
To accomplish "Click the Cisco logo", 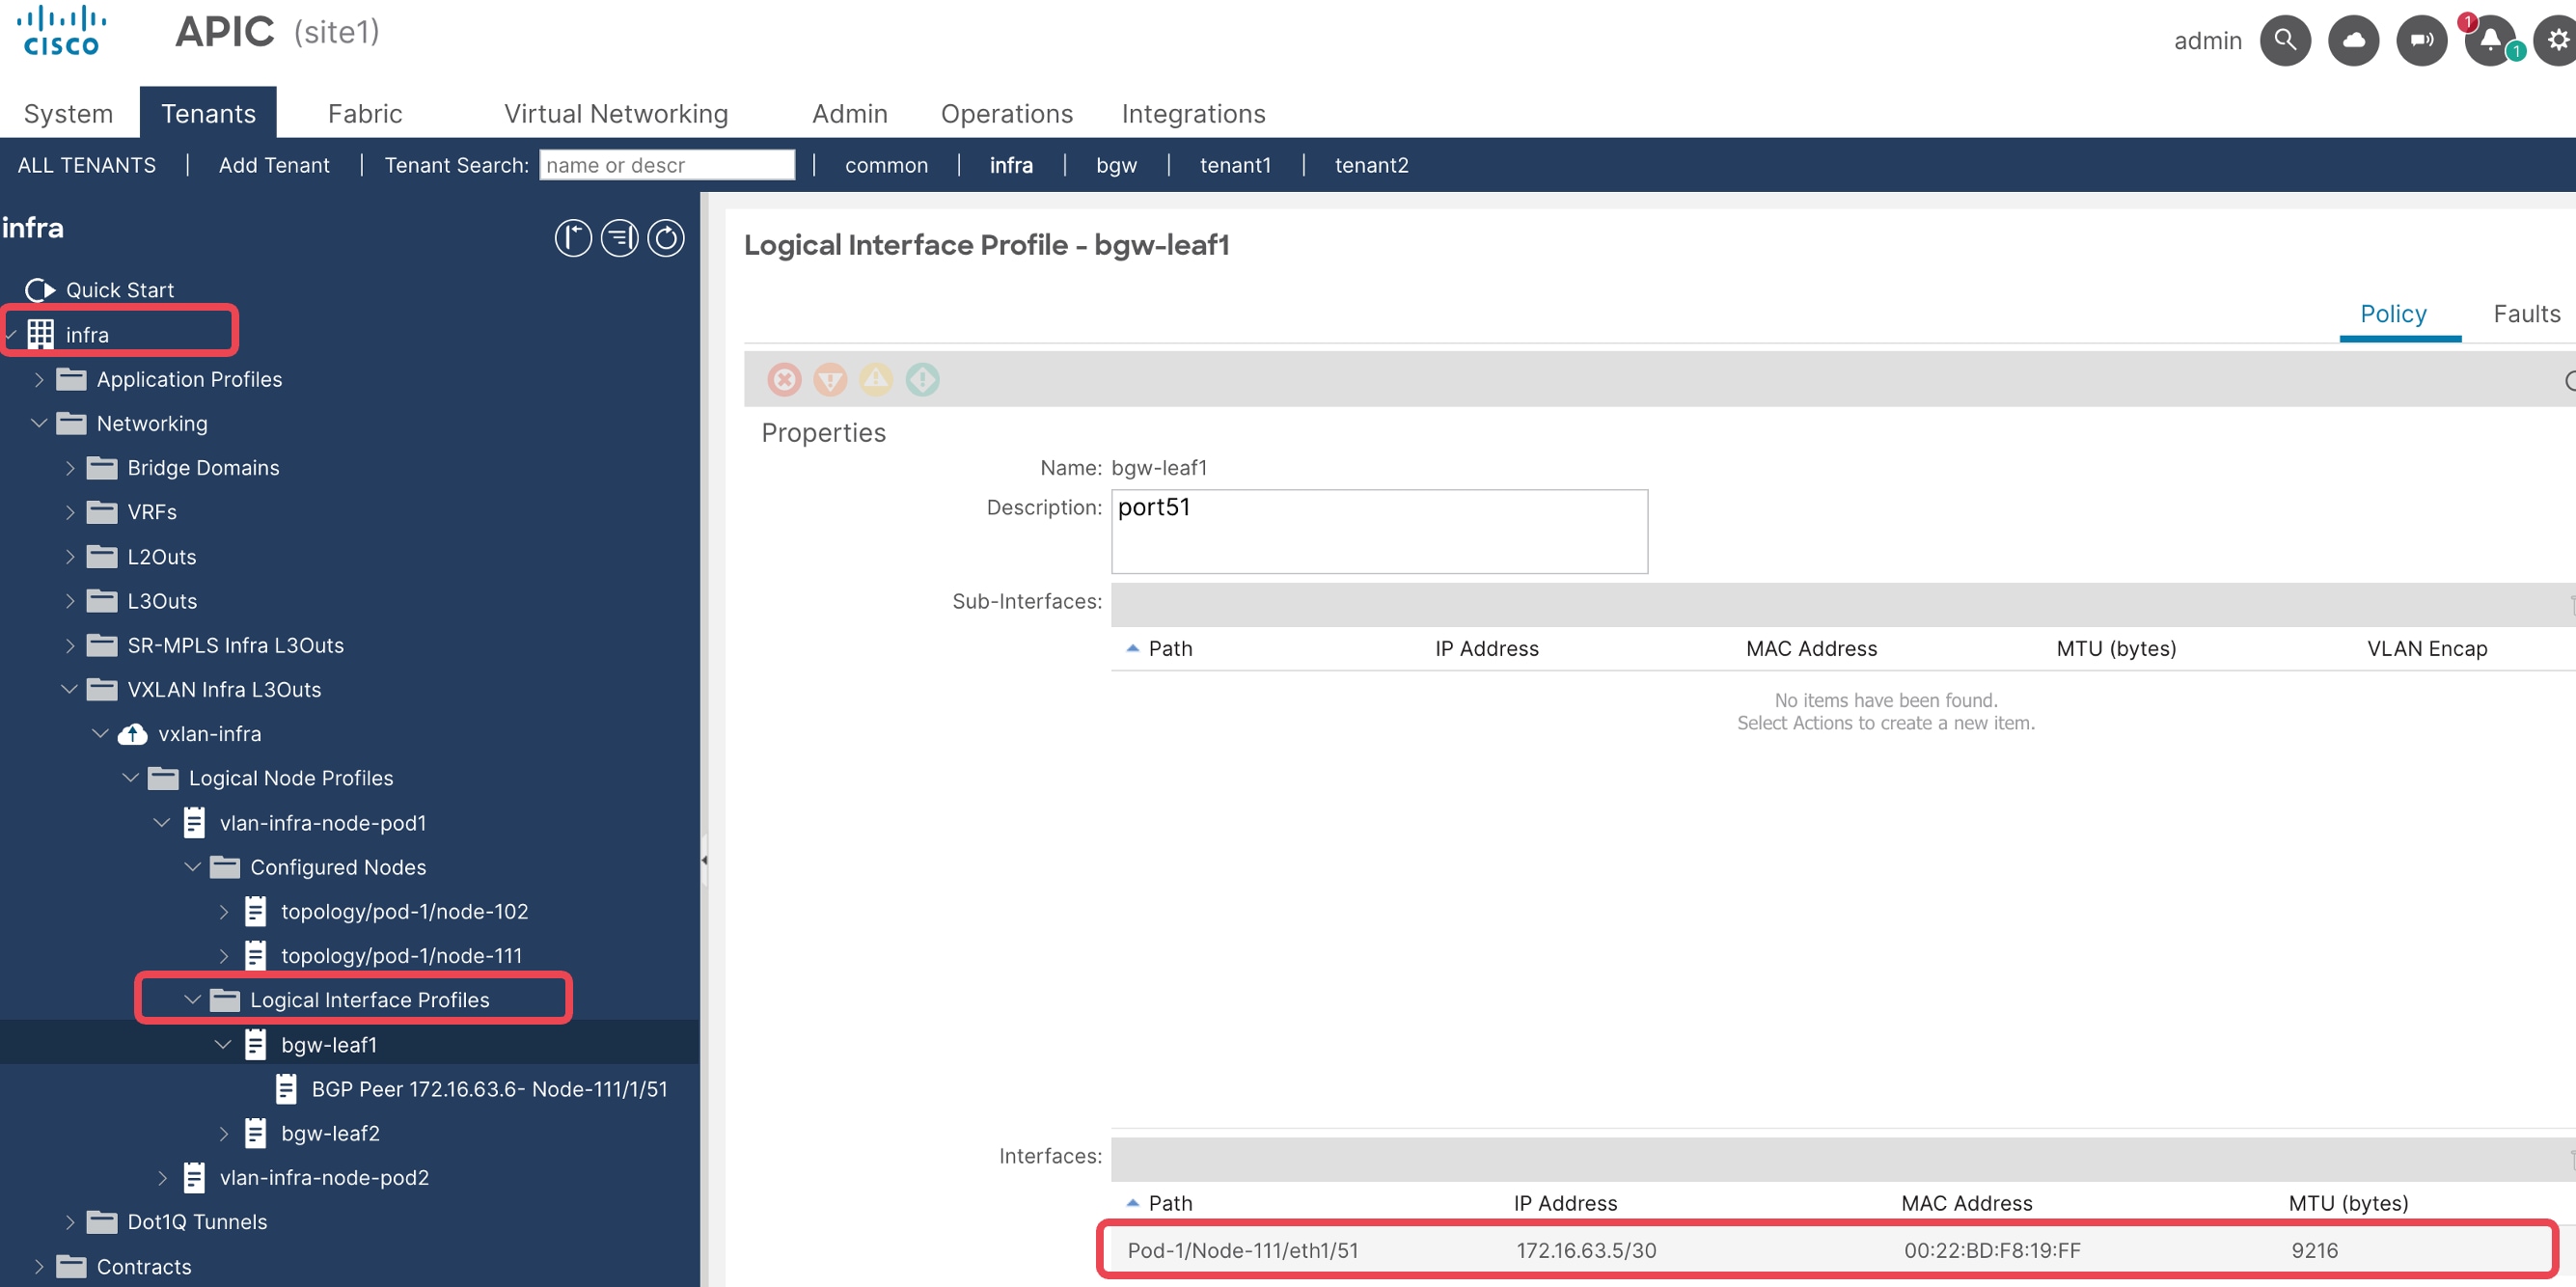I will [x=61, y=31].
